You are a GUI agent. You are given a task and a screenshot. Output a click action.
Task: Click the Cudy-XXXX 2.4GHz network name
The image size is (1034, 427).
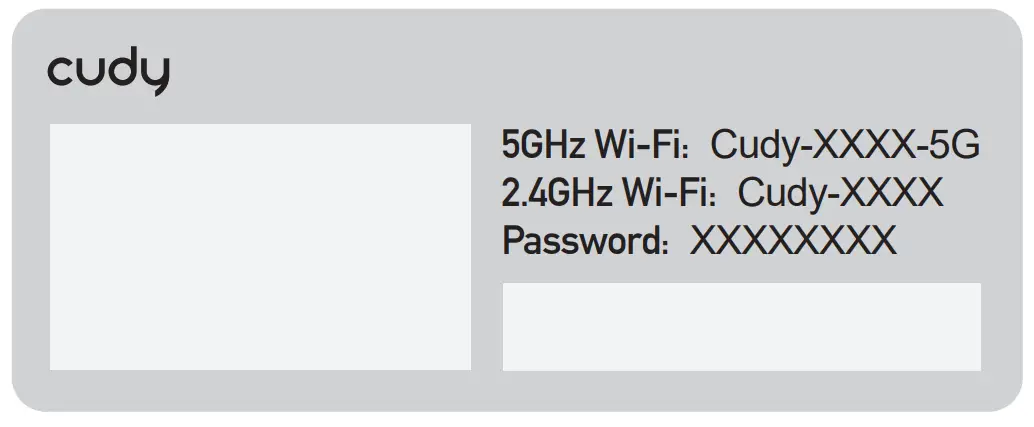[x=840, y=193]
